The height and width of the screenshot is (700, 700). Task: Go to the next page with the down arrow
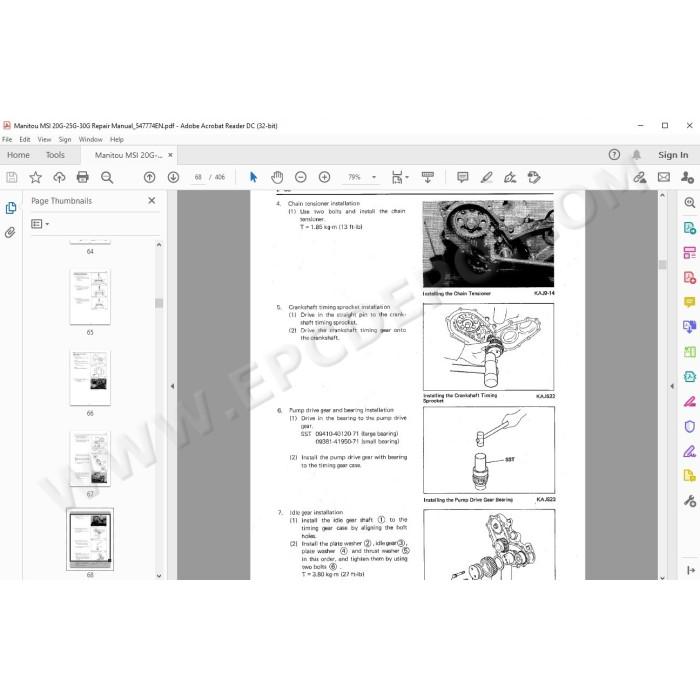(x=173, y=177)
